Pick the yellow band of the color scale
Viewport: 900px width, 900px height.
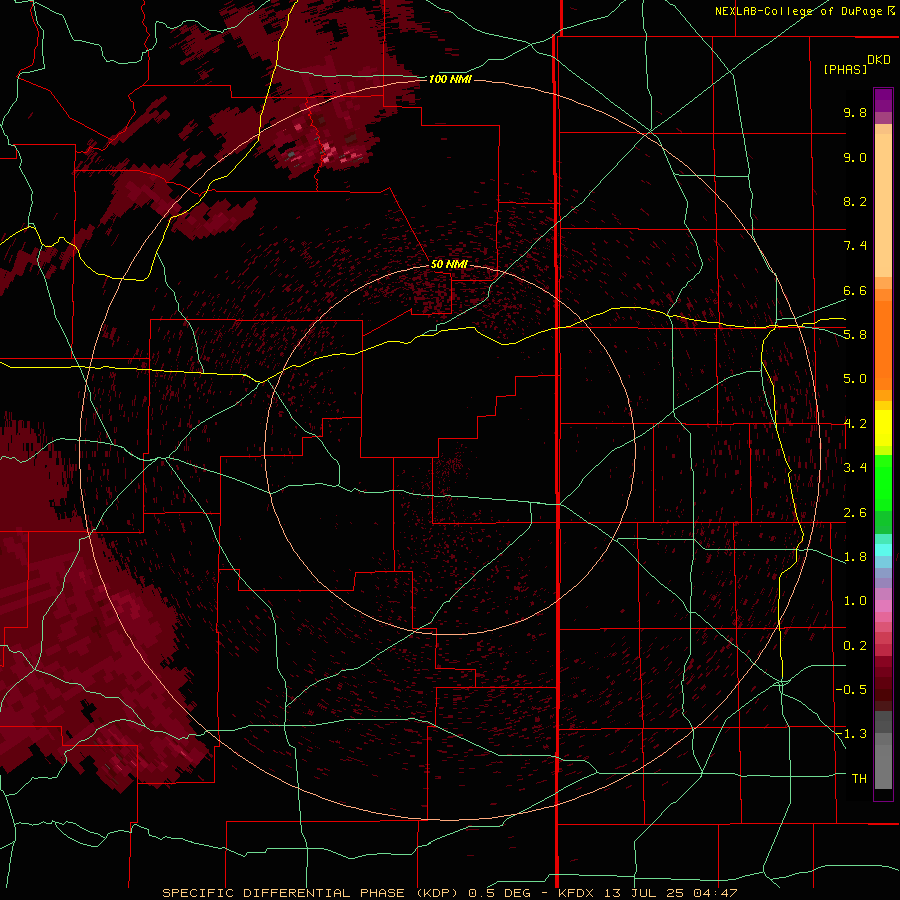click(x=883, y=428)
